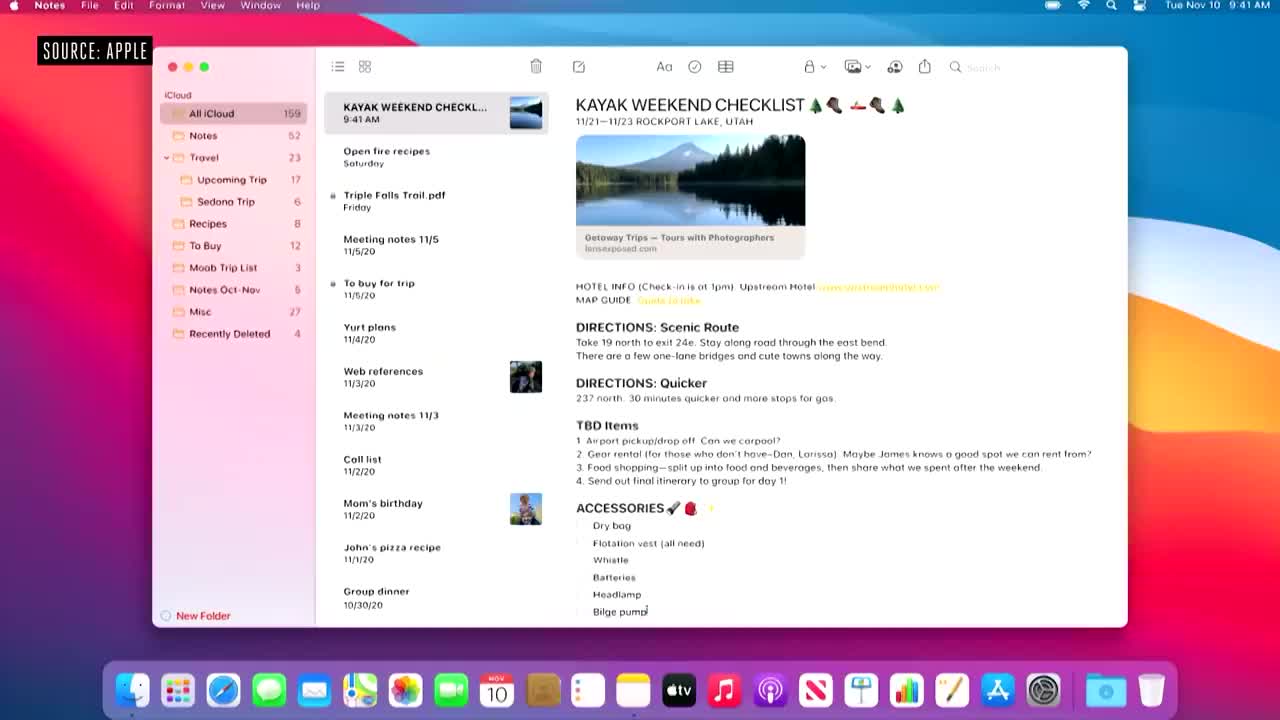1280x720 pixels.
Task: Delete the selected note with trash icon
Action: click(536, 66)
